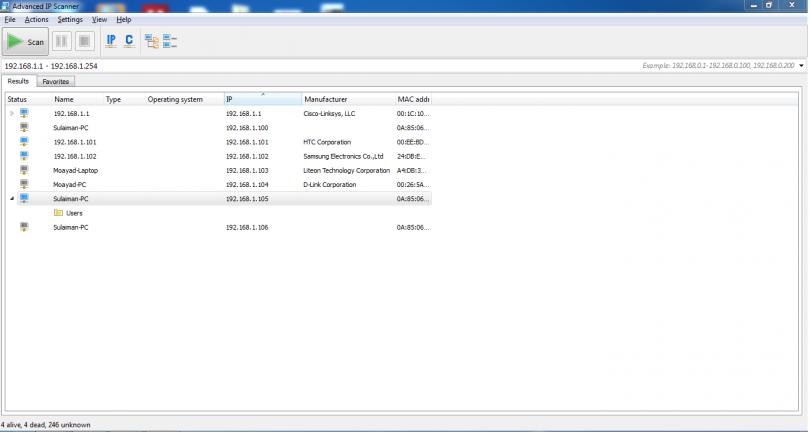Pause the scan
Viewport: 810px width, 432px height.
(x=61, y=41)
